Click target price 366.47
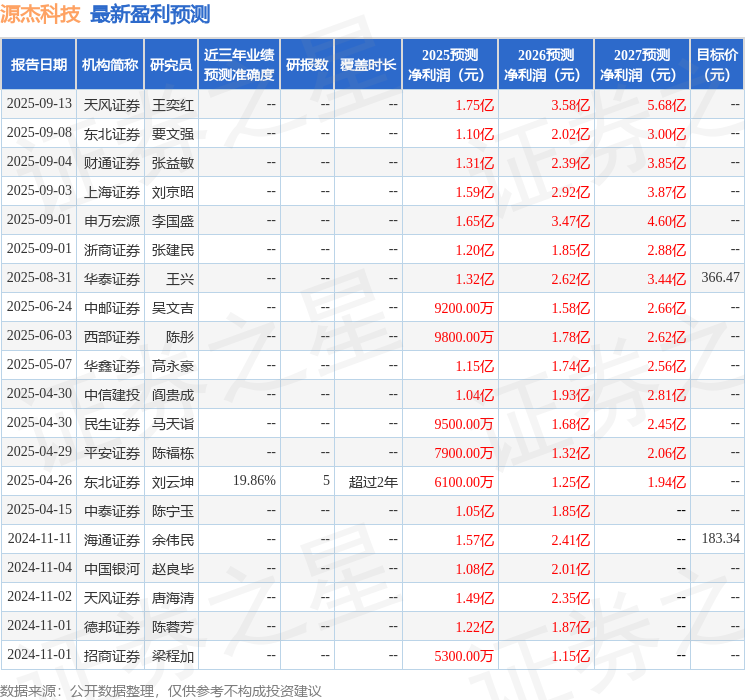Screen dimensions: 745x700 click(720, 278)
